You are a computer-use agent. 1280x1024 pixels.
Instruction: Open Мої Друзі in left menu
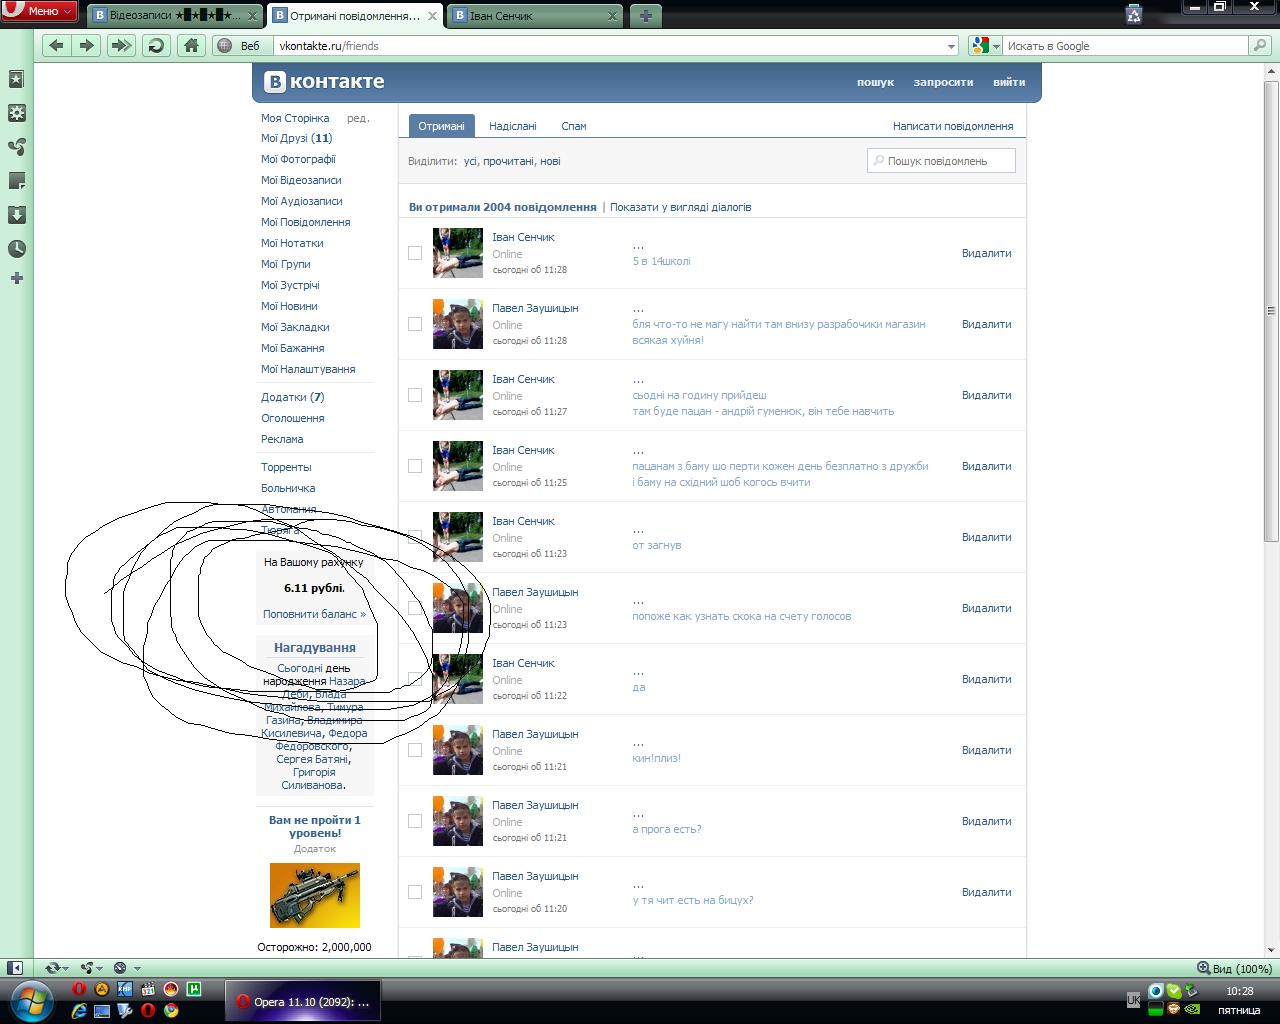coord(297,138)
